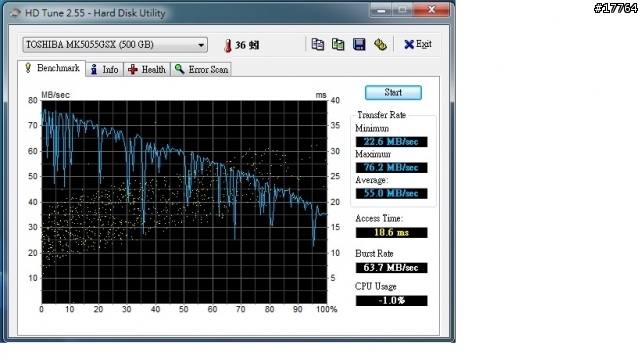Click the ms axis label on graph

[x=321, y=95]
